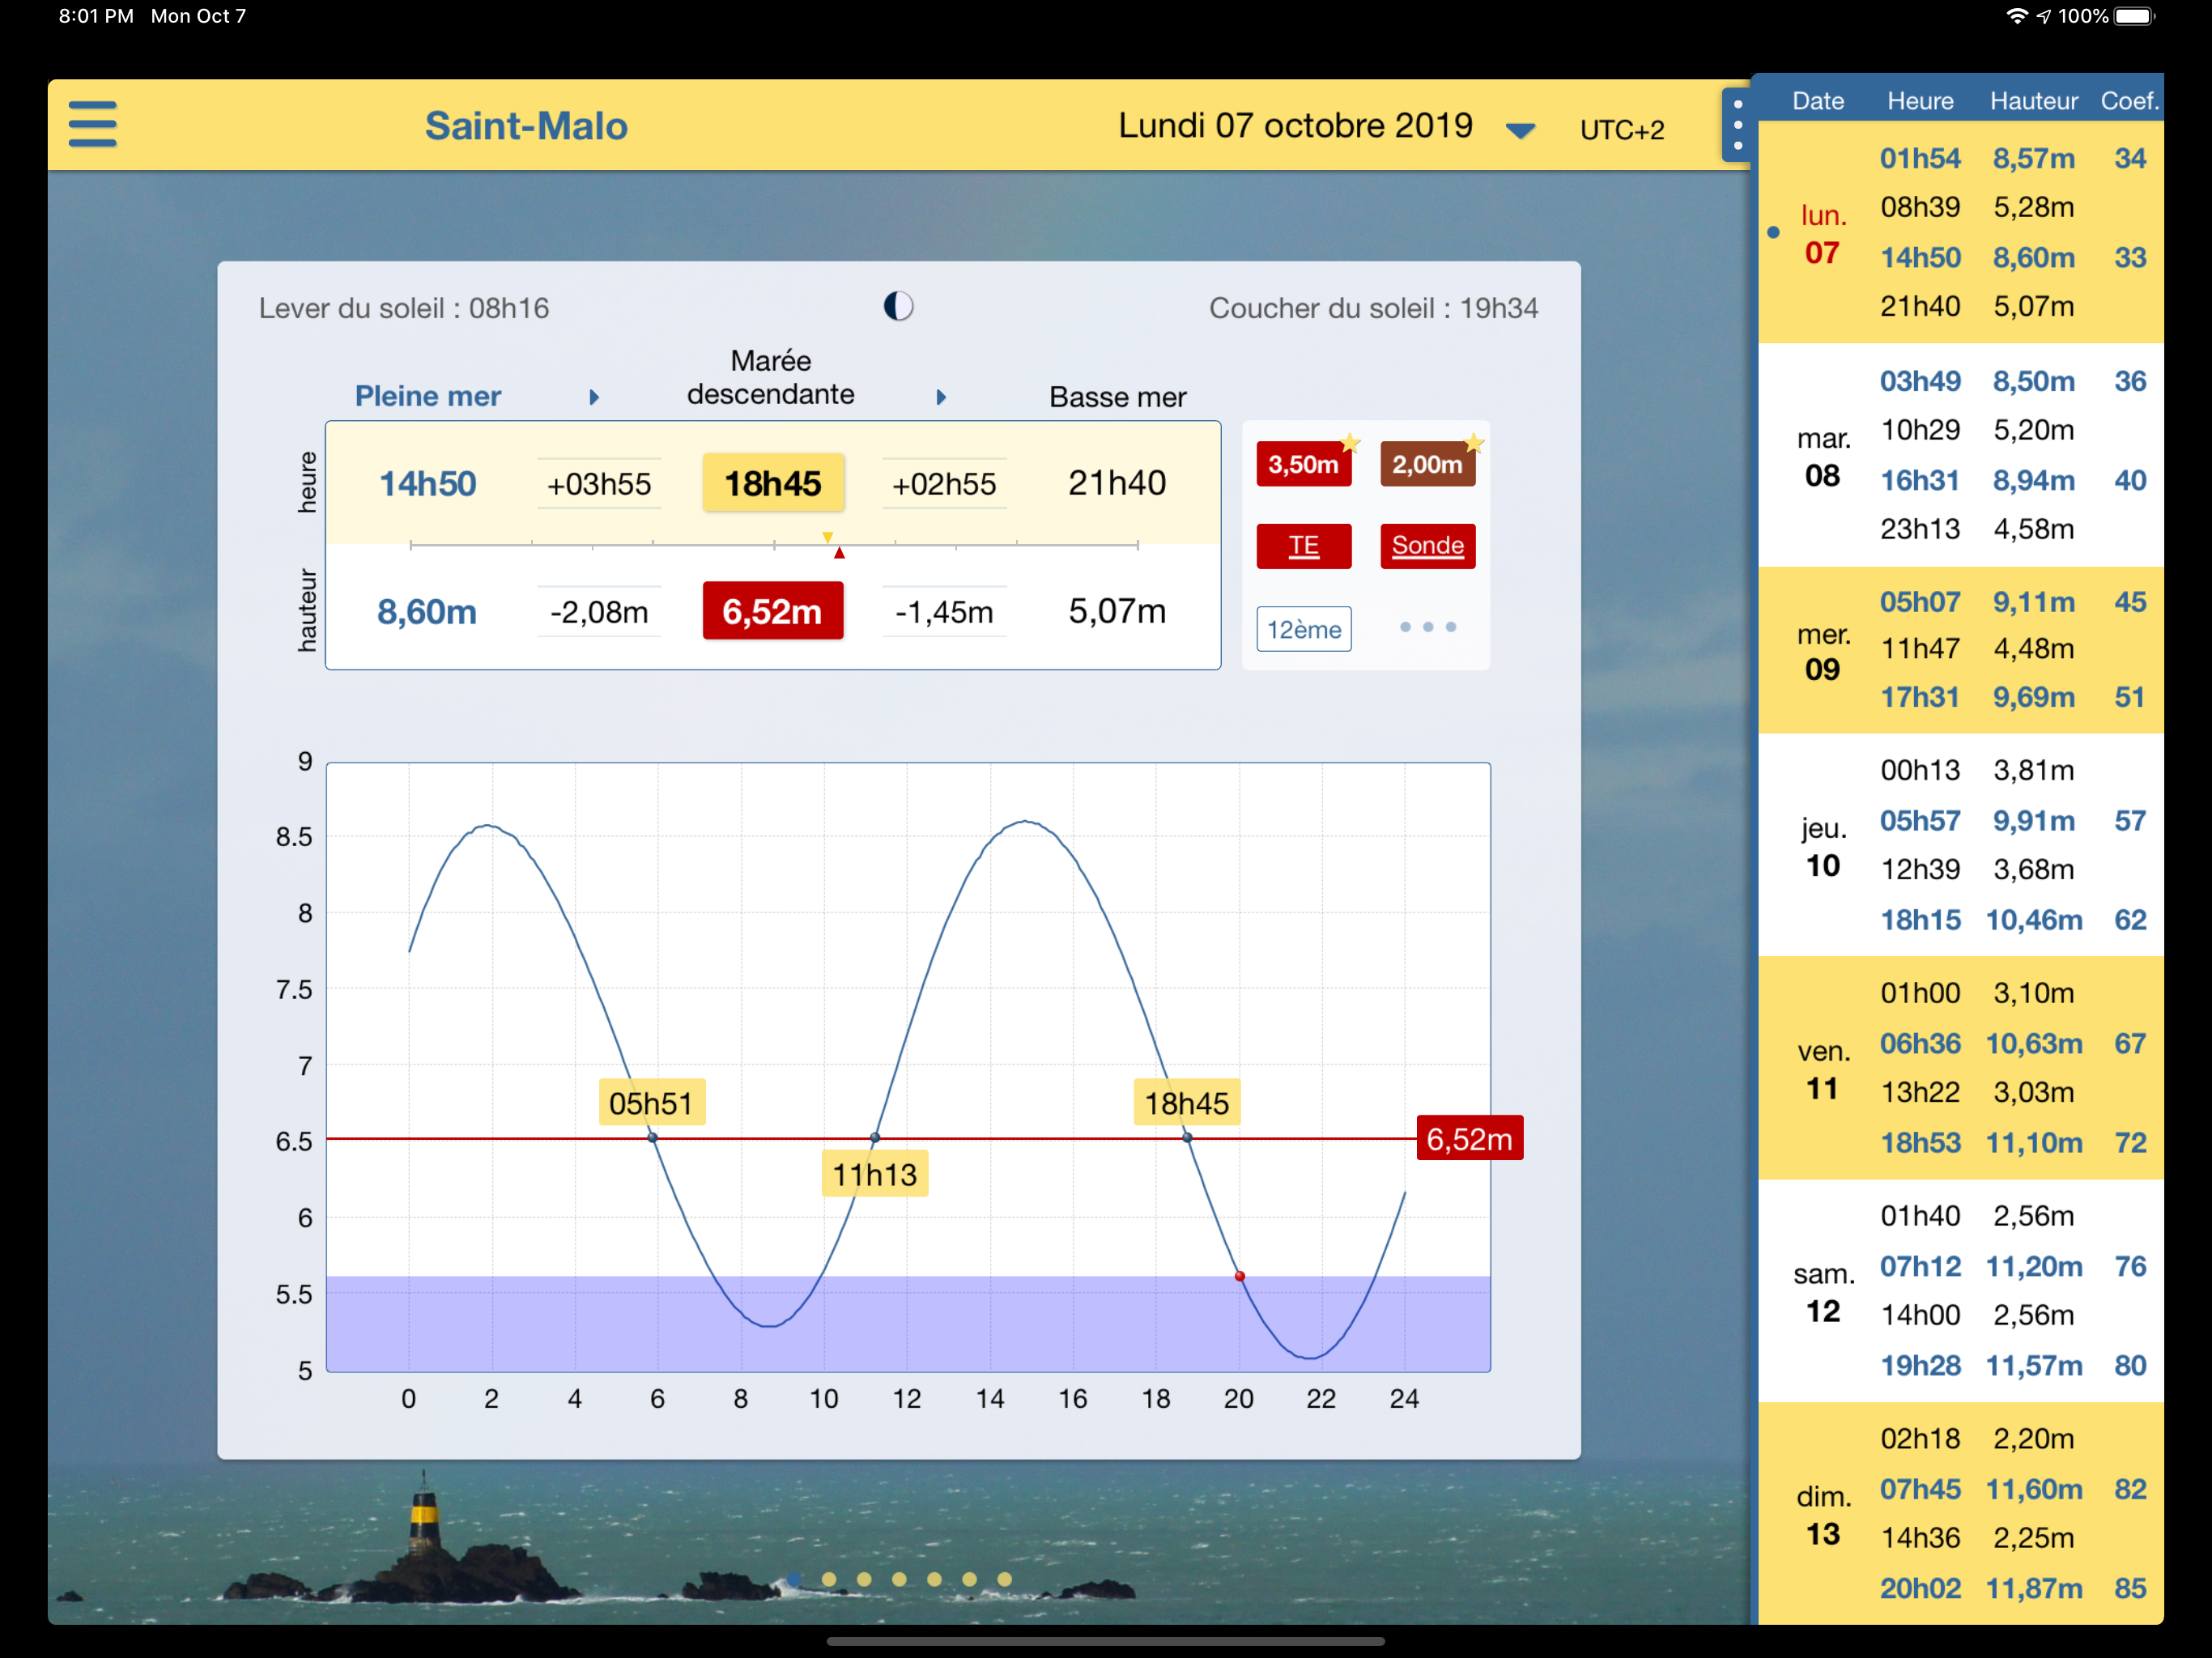Expand the date dropdown arrow
Screen dimensions: 2212x1658
coord(1520,130)
